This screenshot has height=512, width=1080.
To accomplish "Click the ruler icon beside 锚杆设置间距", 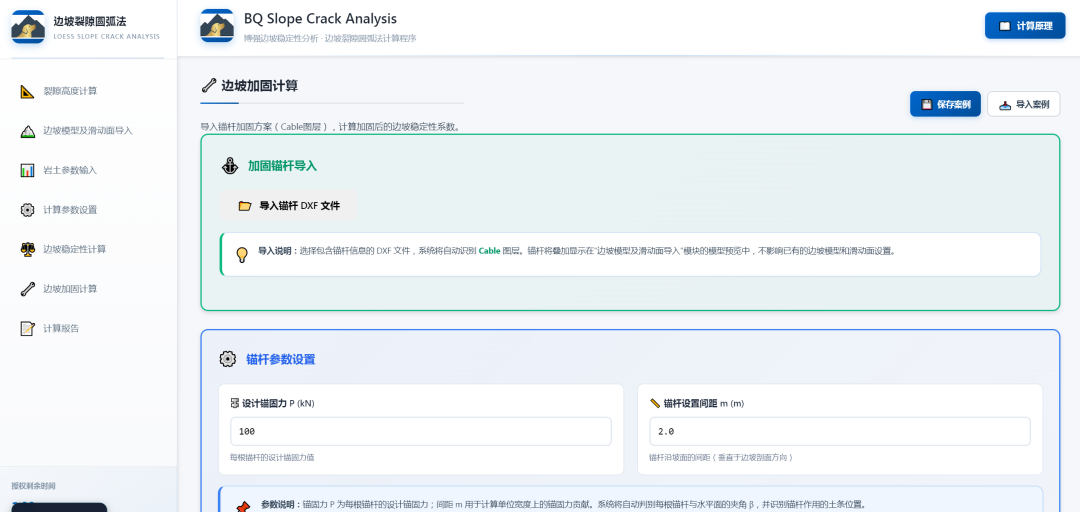I will click(x=655, y=403).
